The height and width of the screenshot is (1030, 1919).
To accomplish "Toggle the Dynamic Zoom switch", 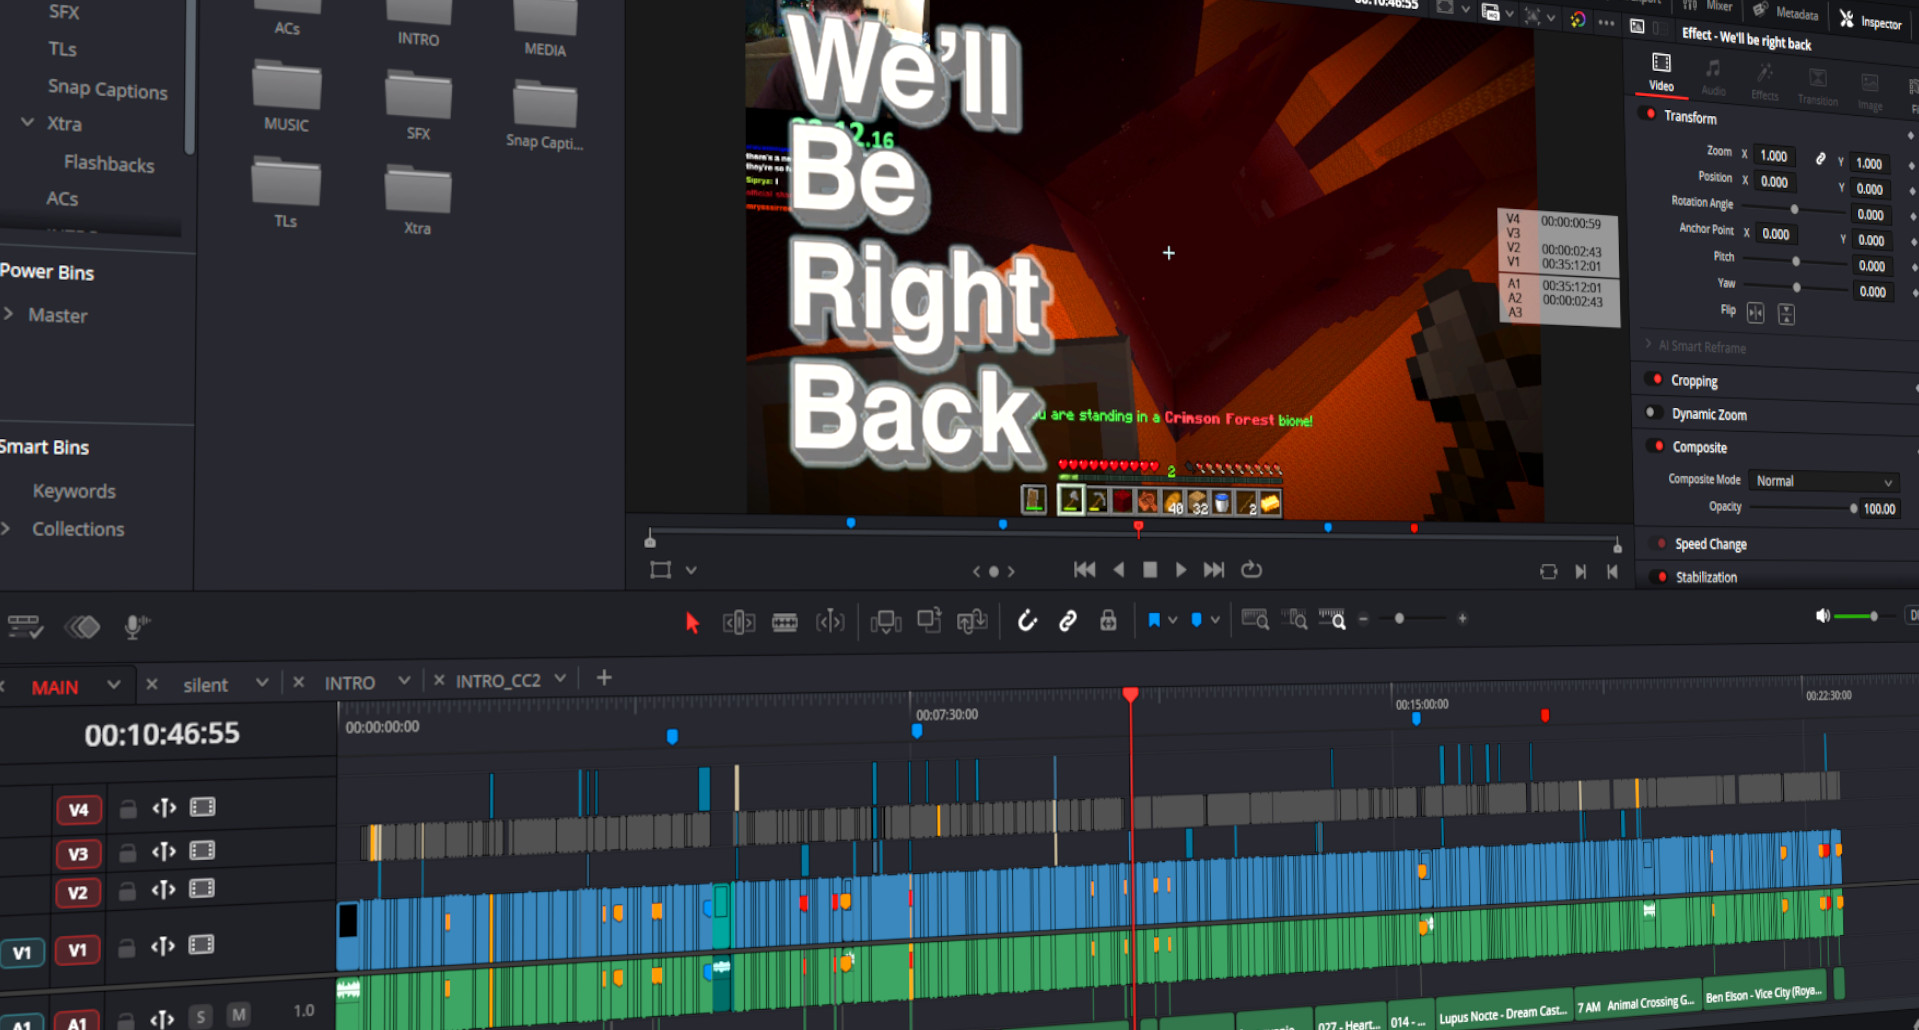I will [x=1656, y=412].
